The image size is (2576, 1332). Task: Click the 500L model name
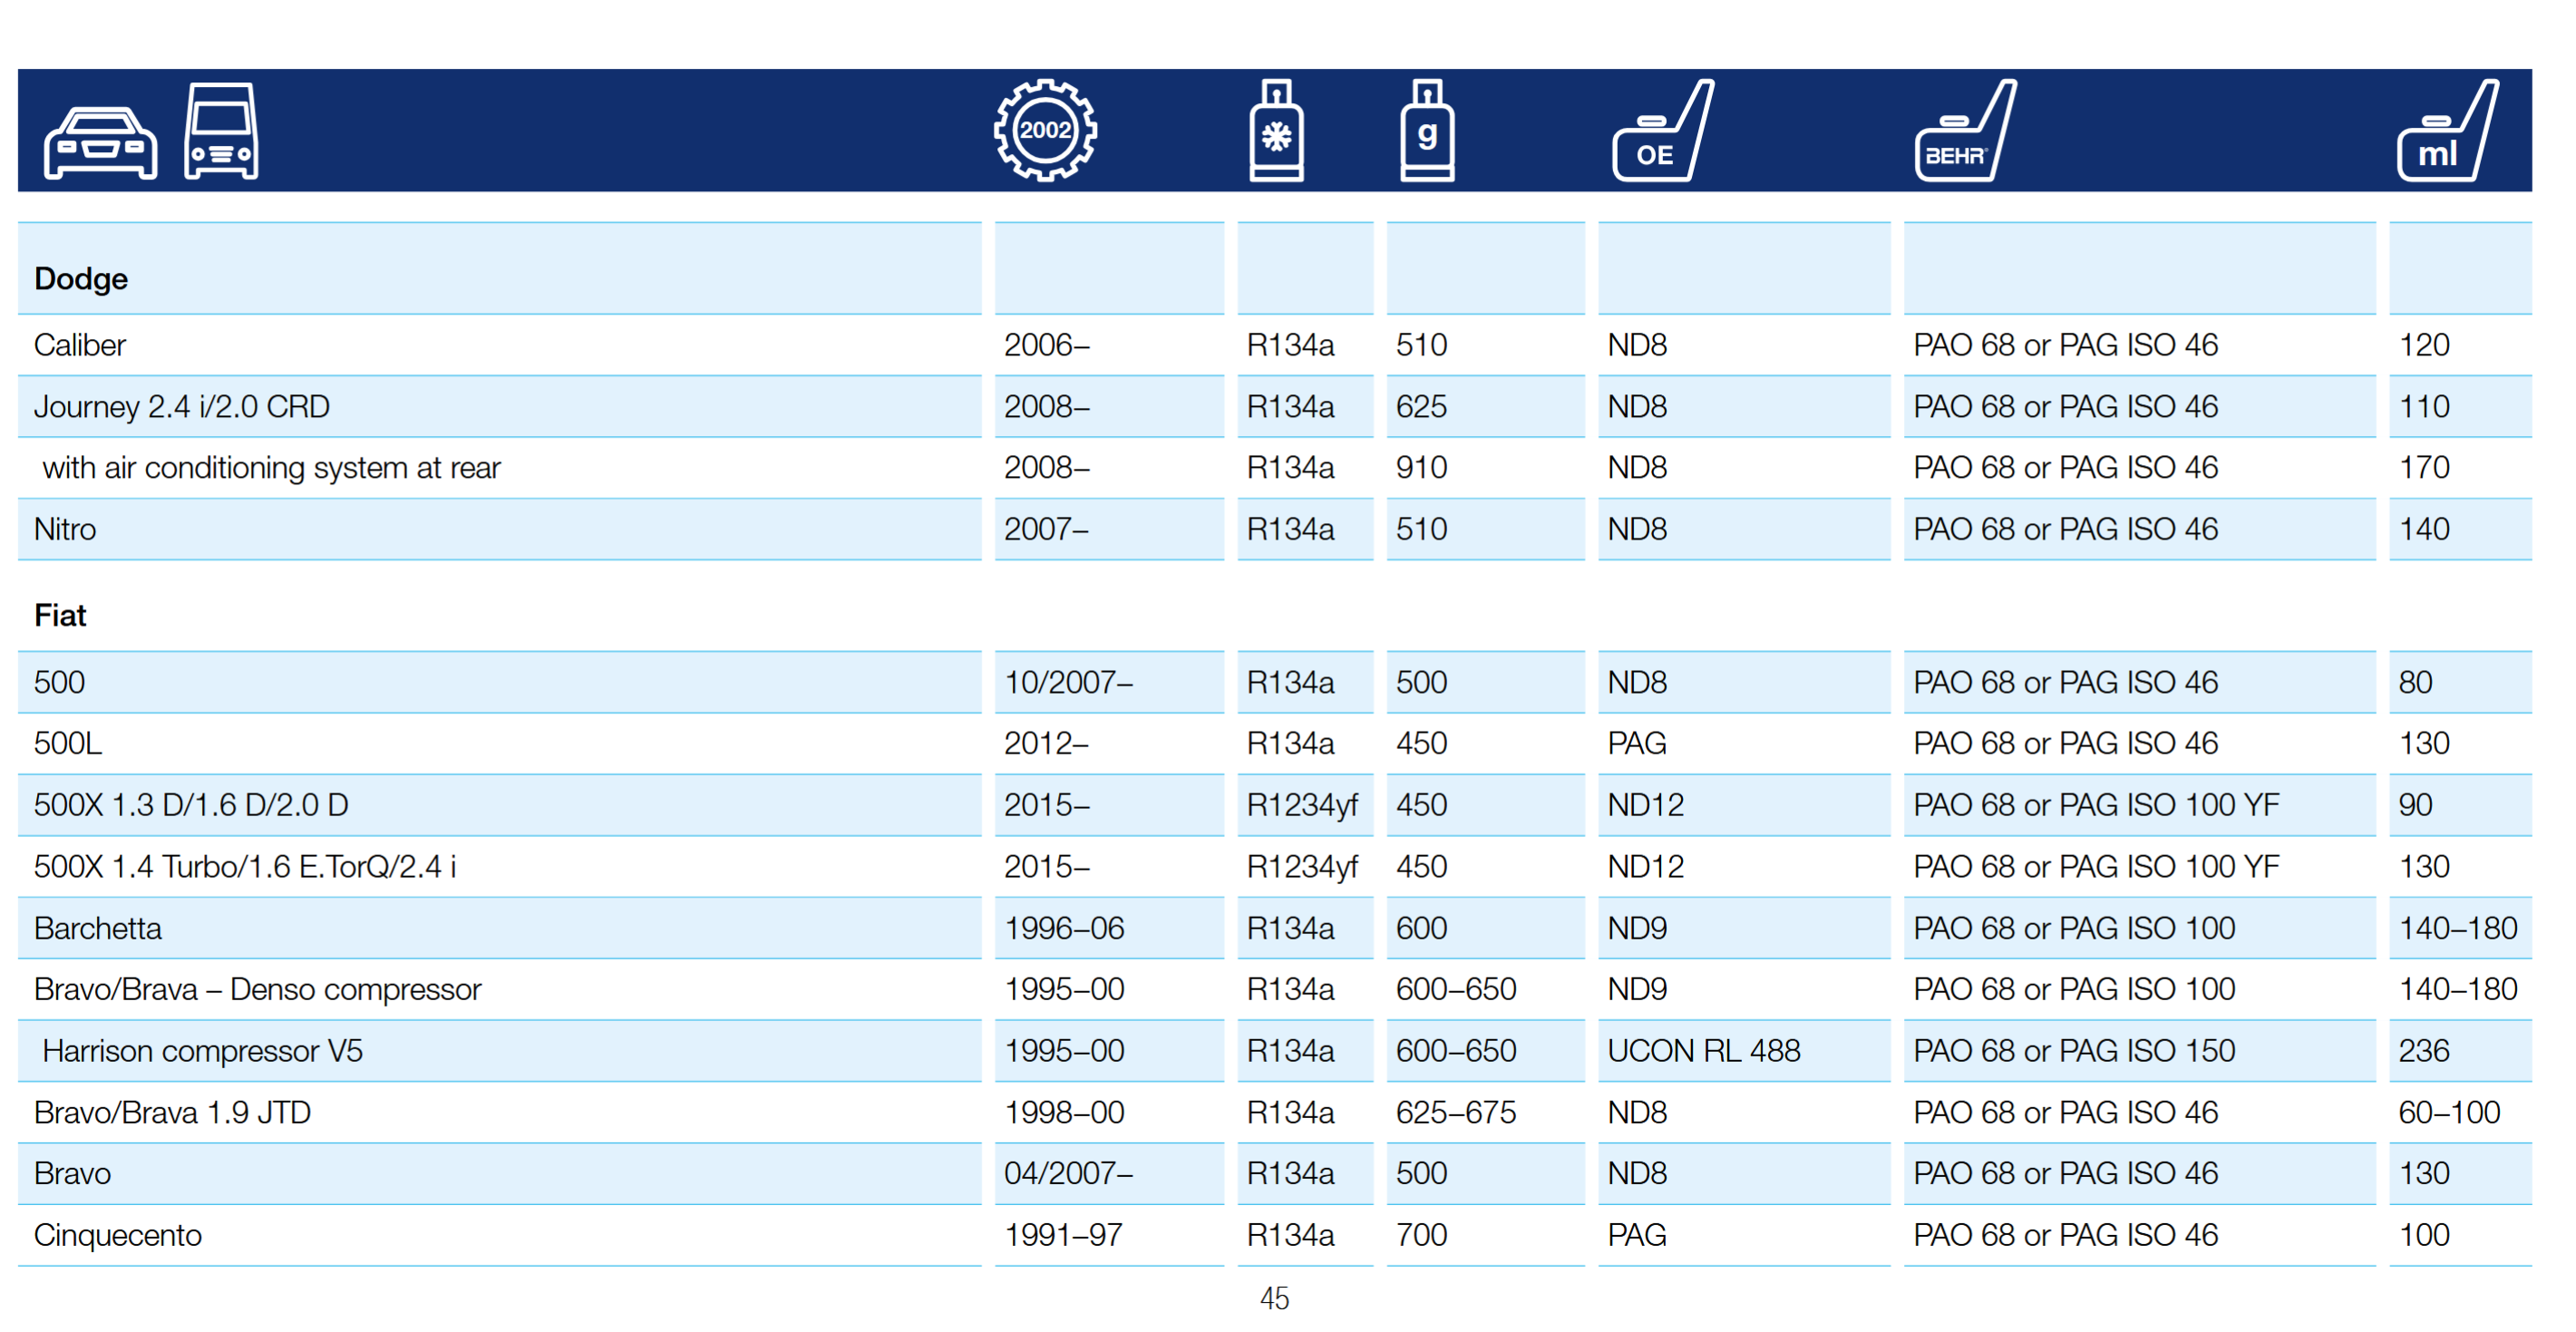tap(68, 743)
